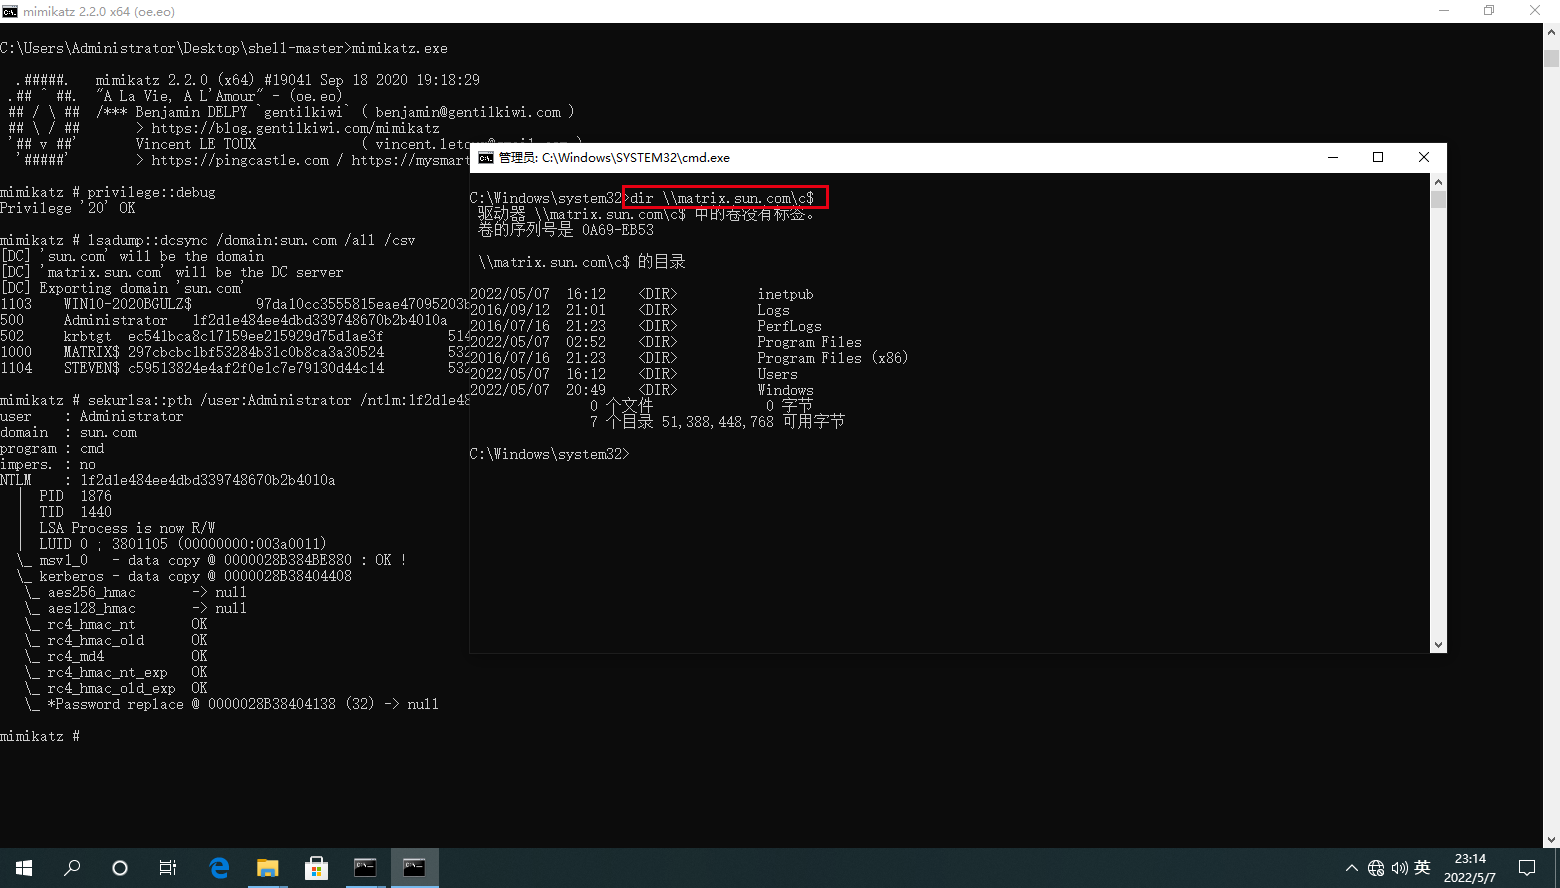The image size is (1560, 888).
Task: Minimize the mimikatz window
Action: click(x=1443, y=11)
